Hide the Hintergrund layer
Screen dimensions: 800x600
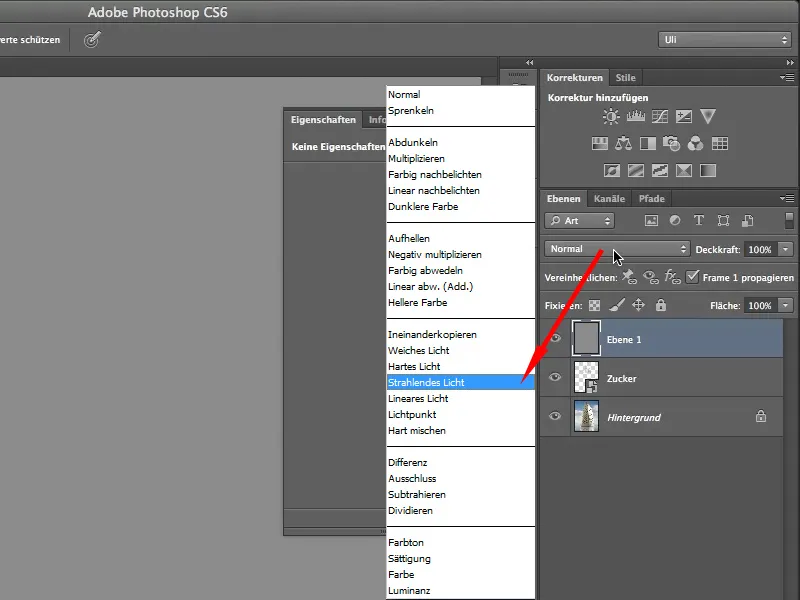[x=555, y=416]
